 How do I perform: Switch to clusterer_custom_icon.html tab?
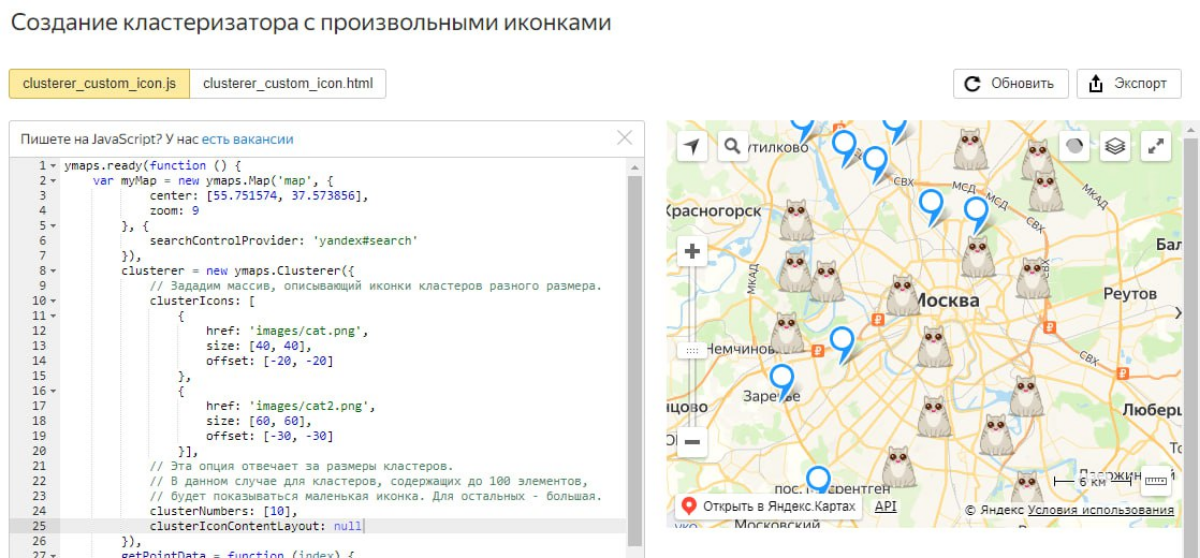(288, 84)
